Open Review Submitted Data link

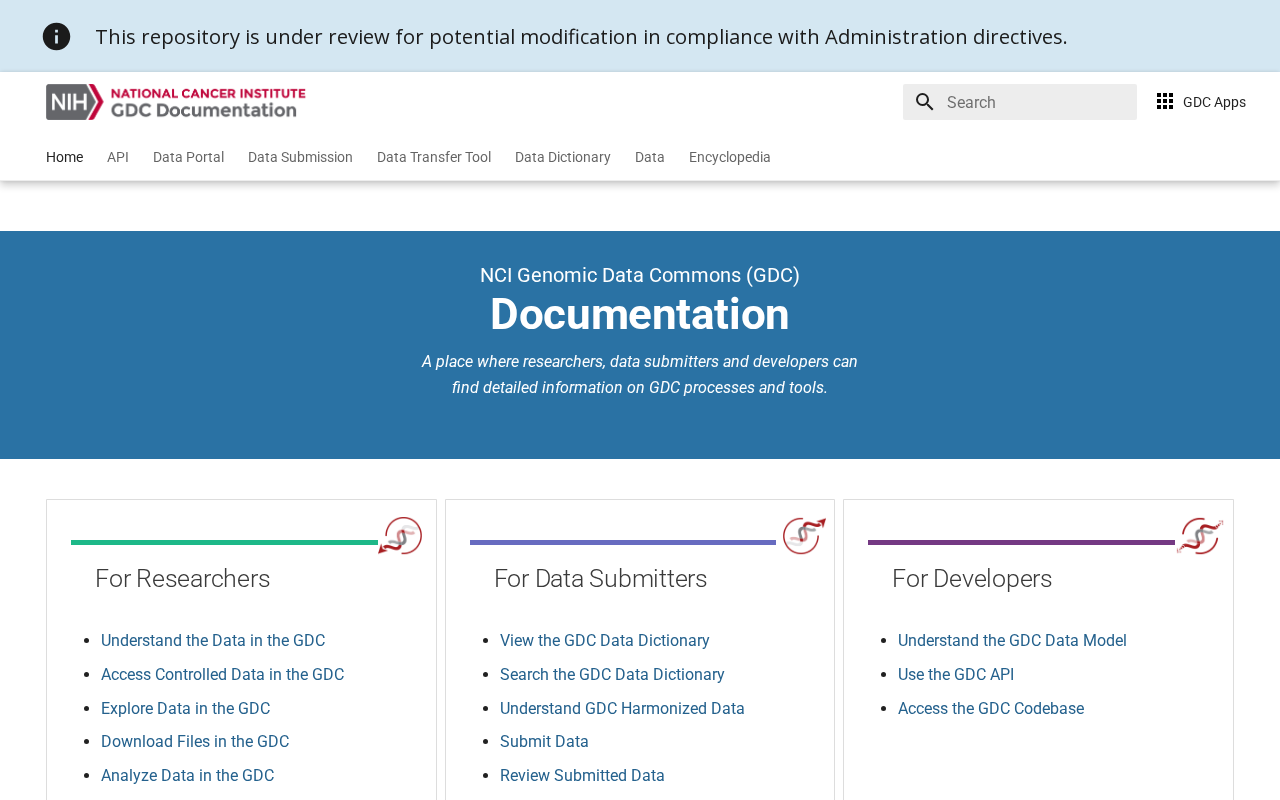(582, 776)
